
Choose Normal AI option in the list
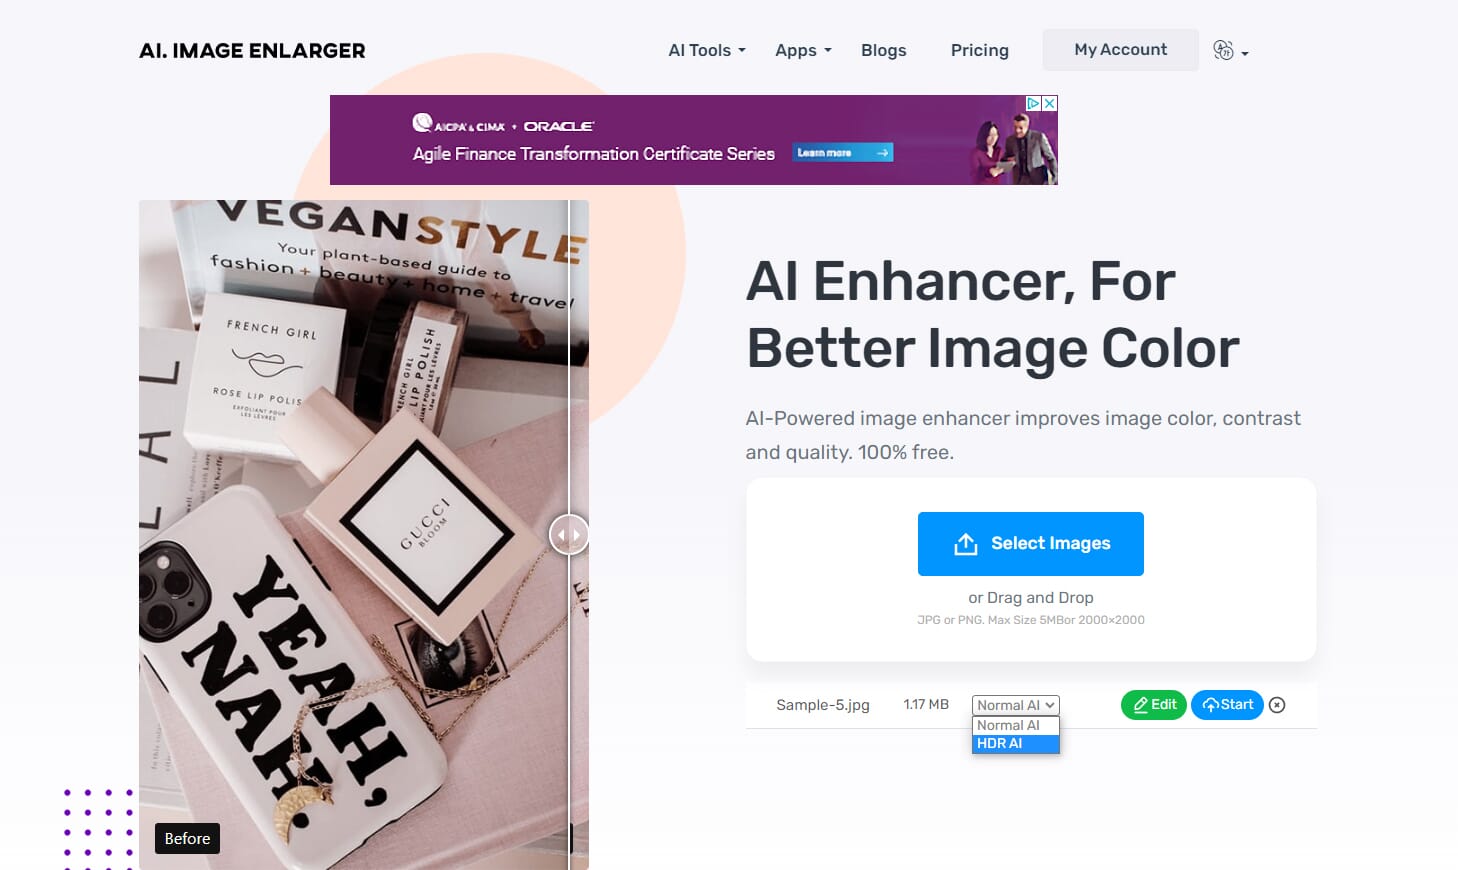1015,725
